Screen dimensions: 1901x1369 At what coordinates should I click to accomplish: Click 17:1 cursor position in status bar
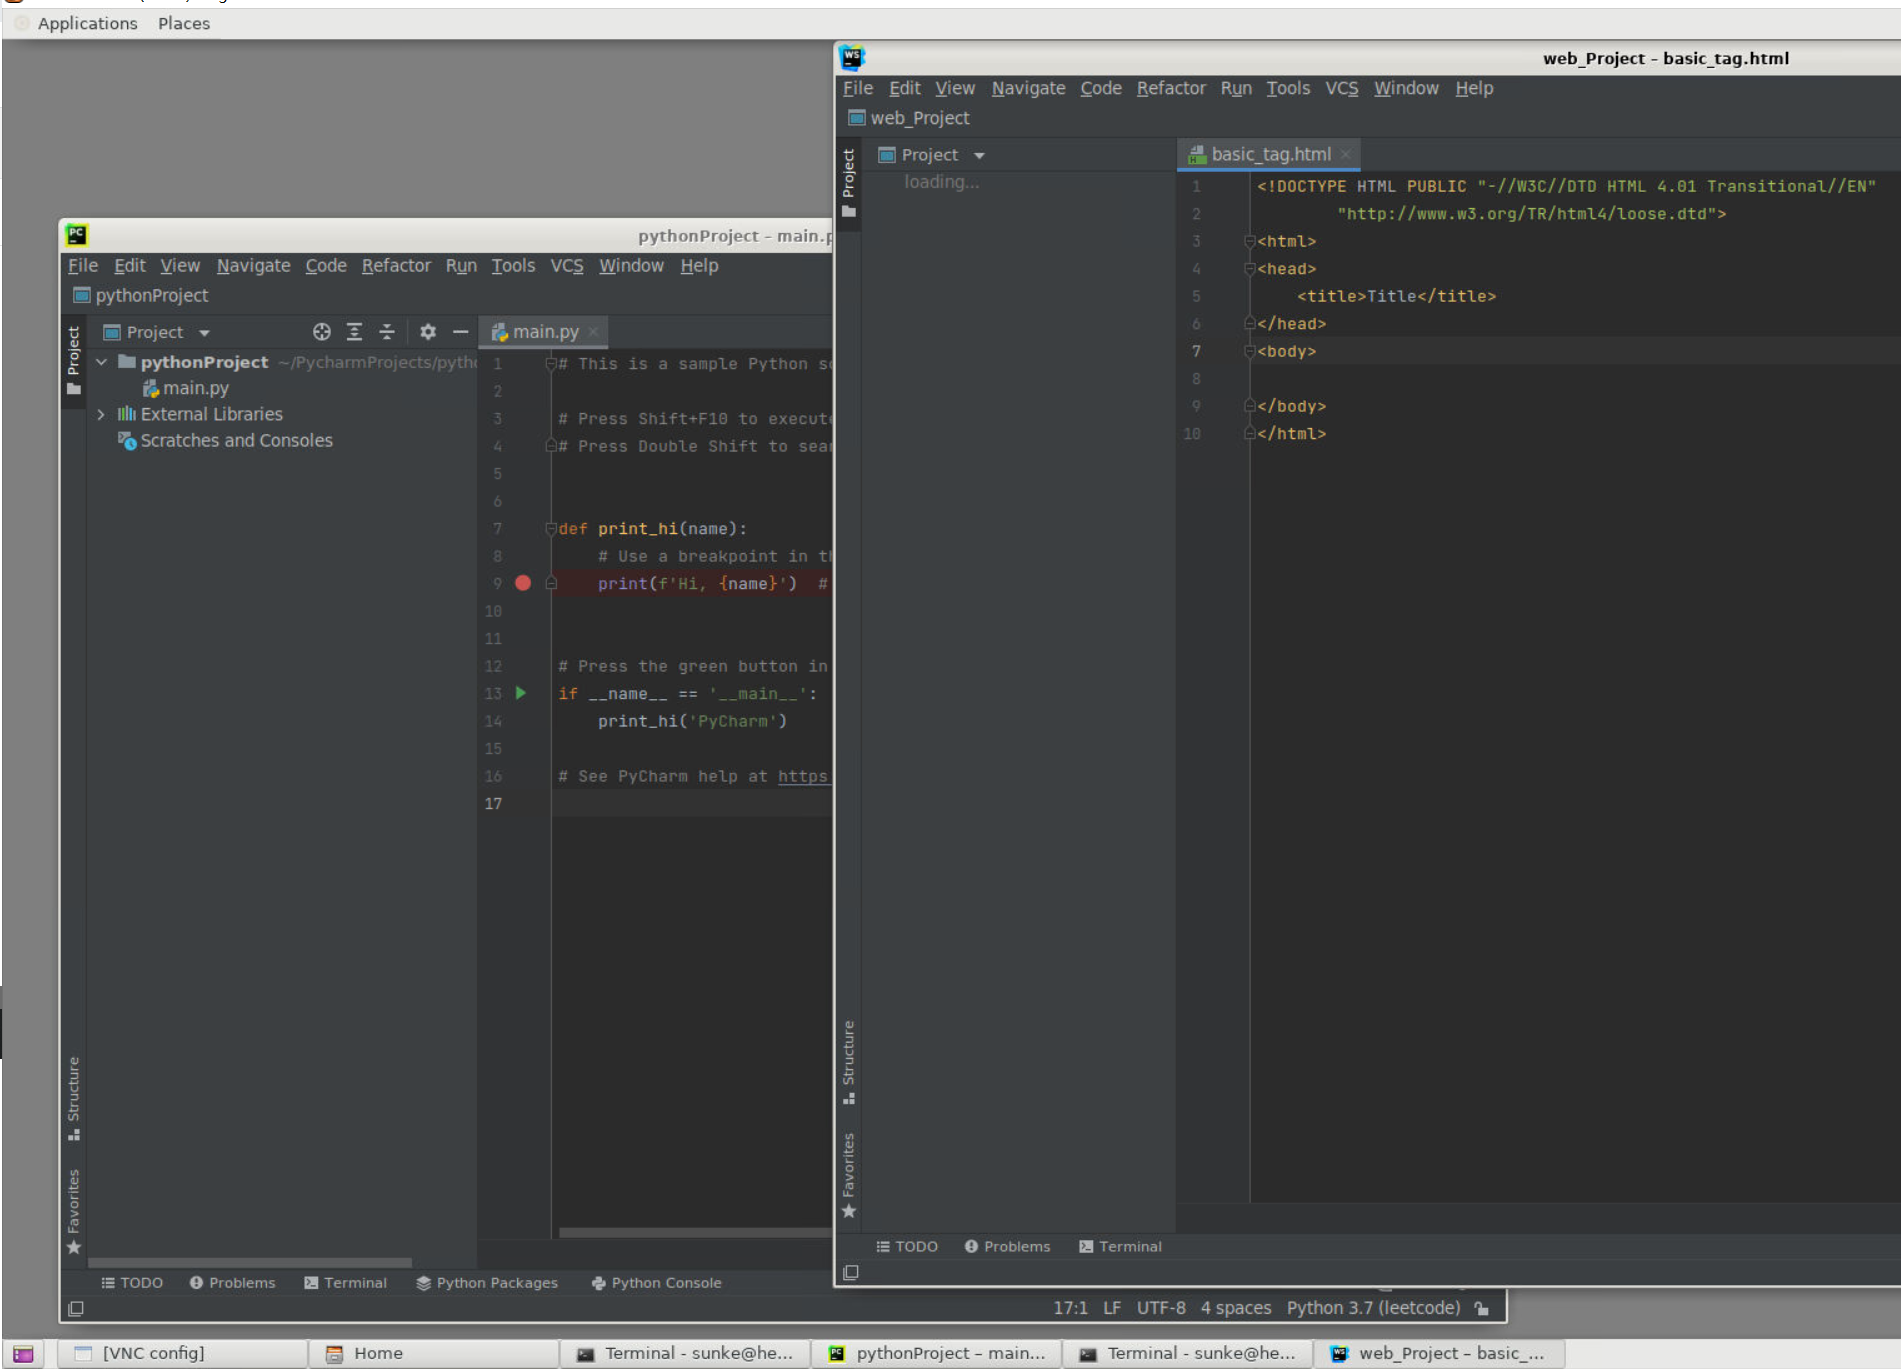click(x=1070, y=1308)
